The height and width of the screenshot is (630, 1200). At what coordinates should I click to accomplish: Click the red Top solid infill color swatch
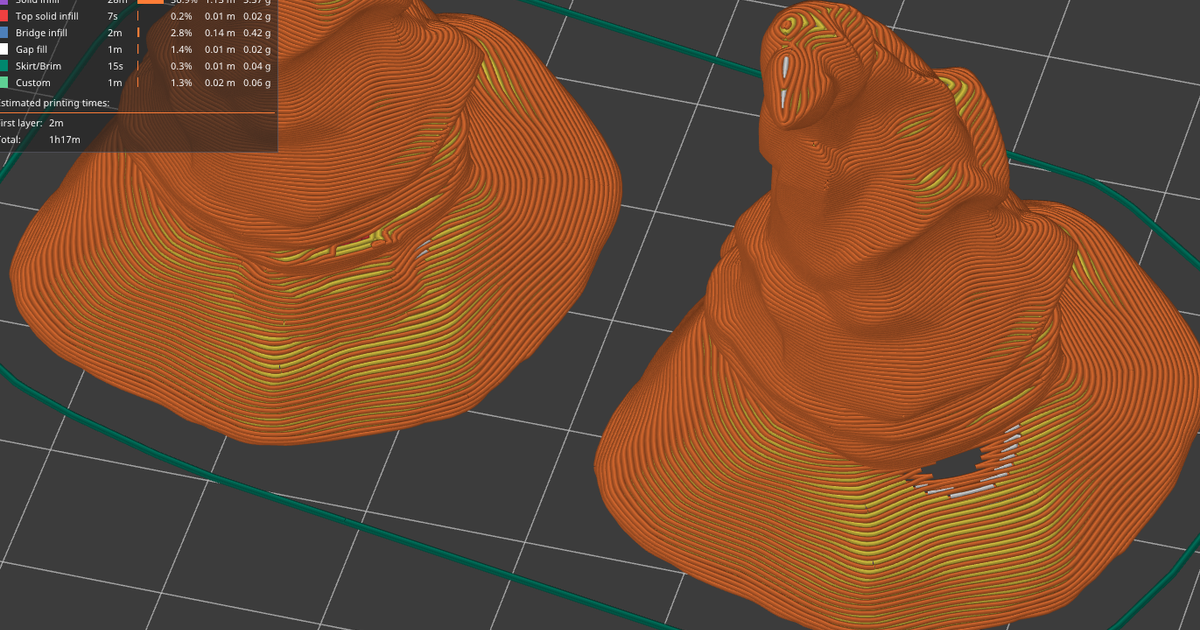coord(6,16)
